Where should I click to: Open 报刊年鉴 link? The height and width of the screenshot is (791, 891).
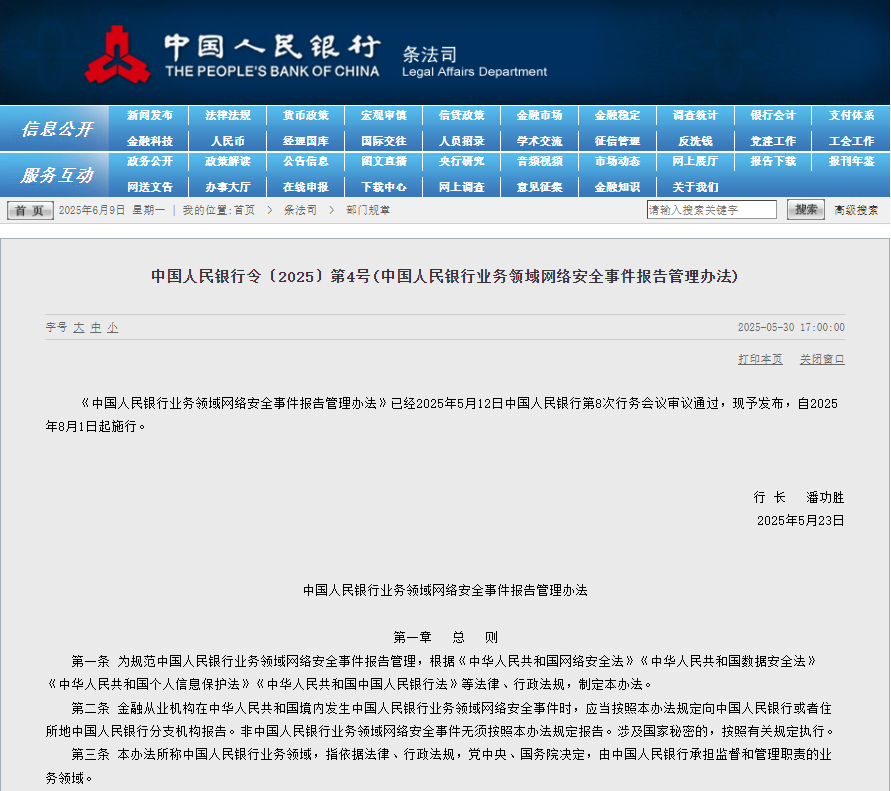tap(851, 161)
